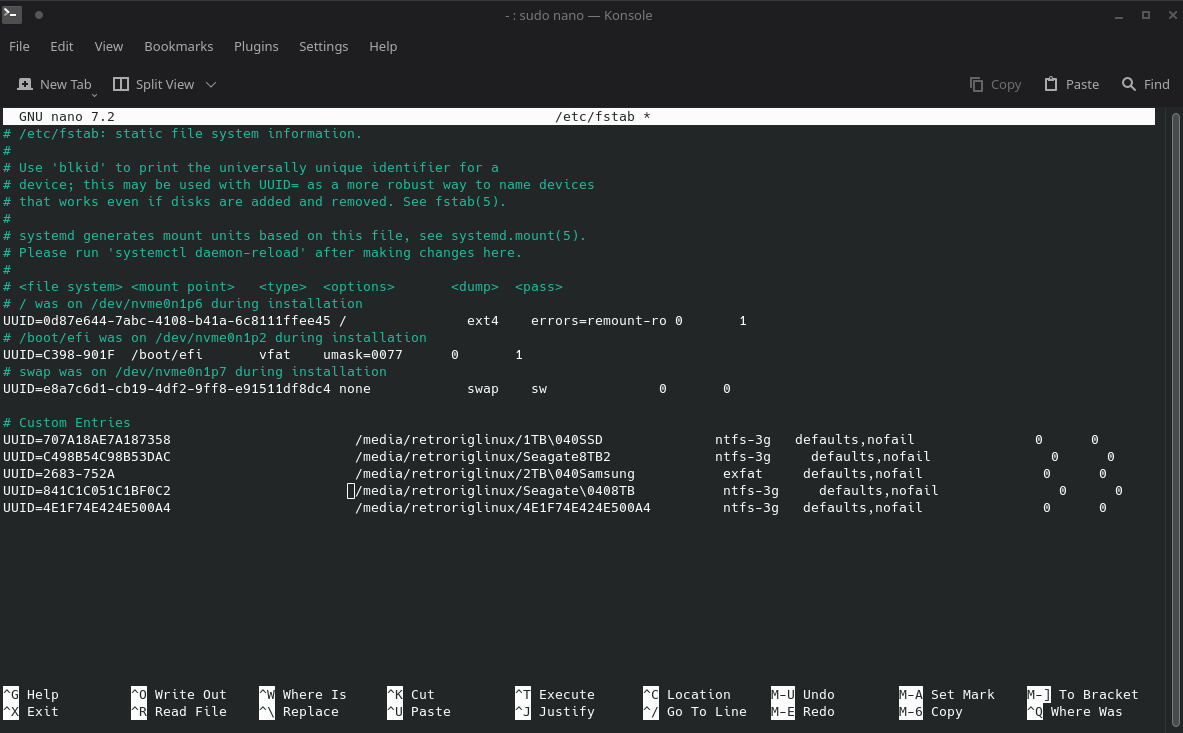Image resolution: width=1183 pixels, height=733 pixels.
Task: Click the terminal vertical scrollbar
Action: 1175,400
